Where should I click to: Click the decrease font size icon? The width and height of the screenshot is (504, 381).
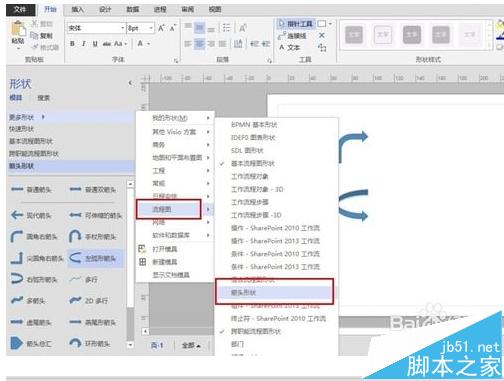click(x=172, y=28)
